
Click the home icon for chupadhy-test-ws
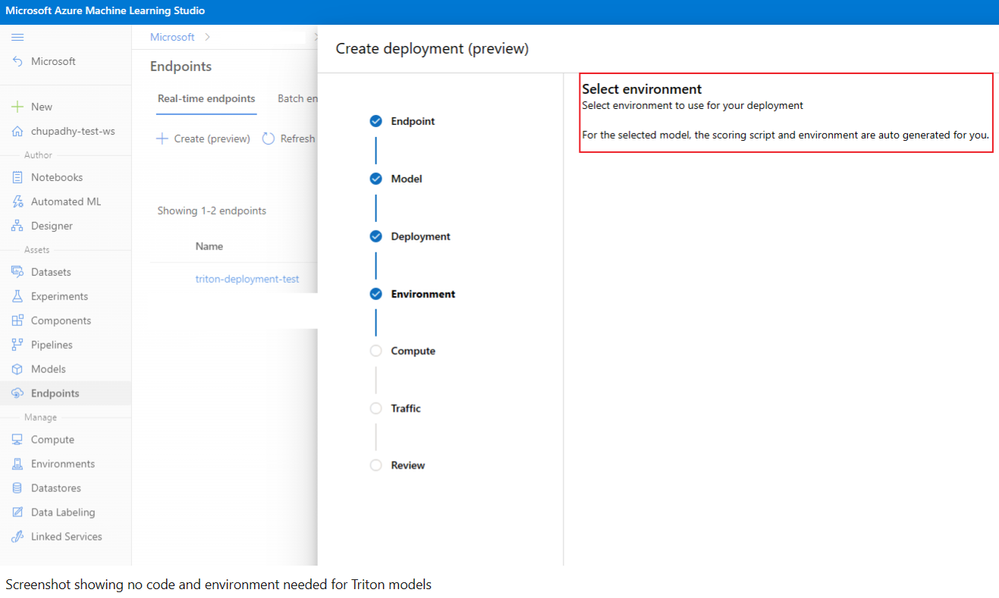click(x=17, y=131)
